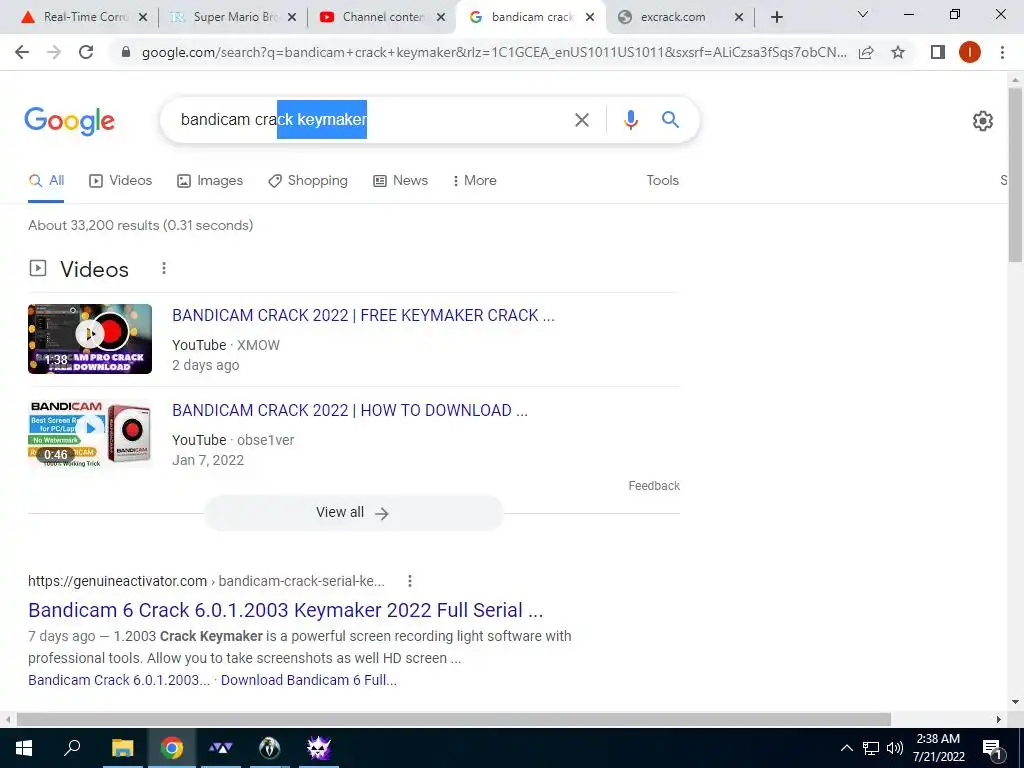Open File Explorer from the taskbar

point(122,748)
